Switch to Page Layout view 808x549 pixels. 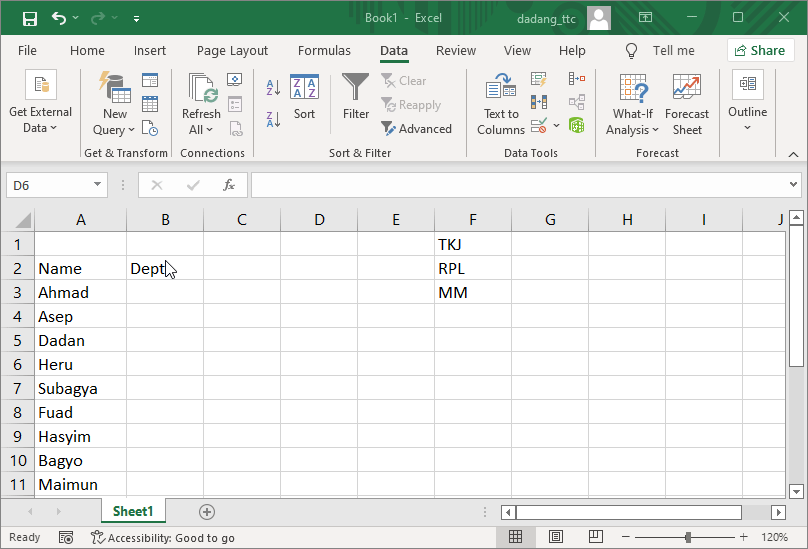[556, 537]
